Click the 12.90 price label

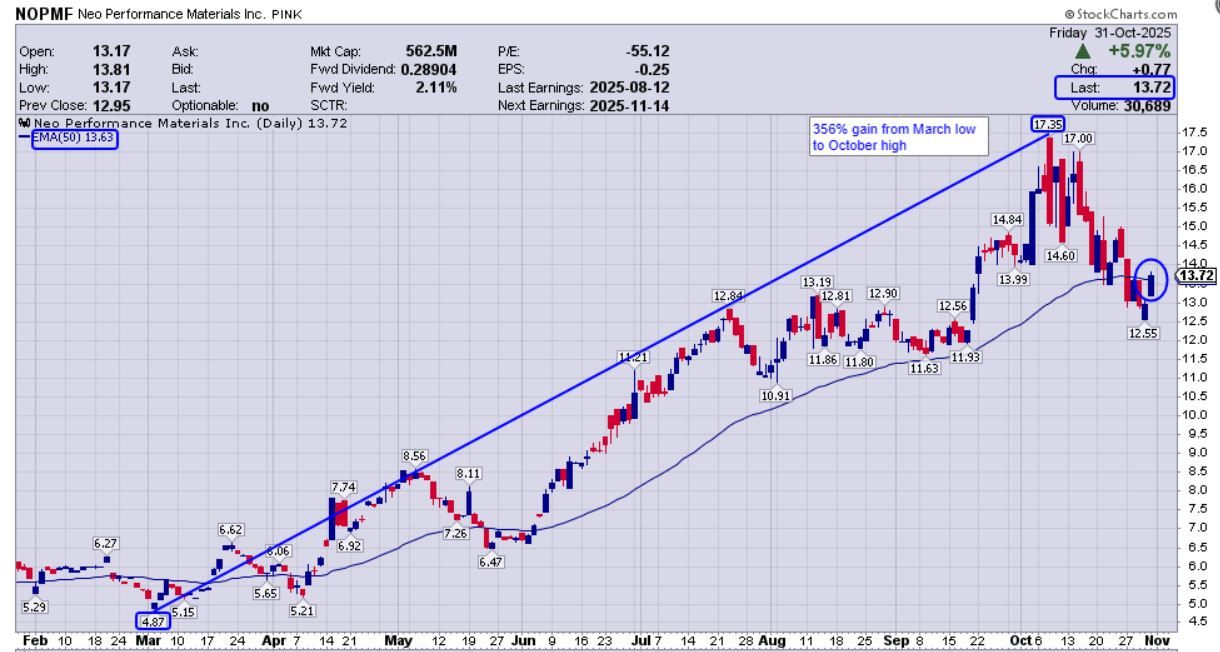883,293
